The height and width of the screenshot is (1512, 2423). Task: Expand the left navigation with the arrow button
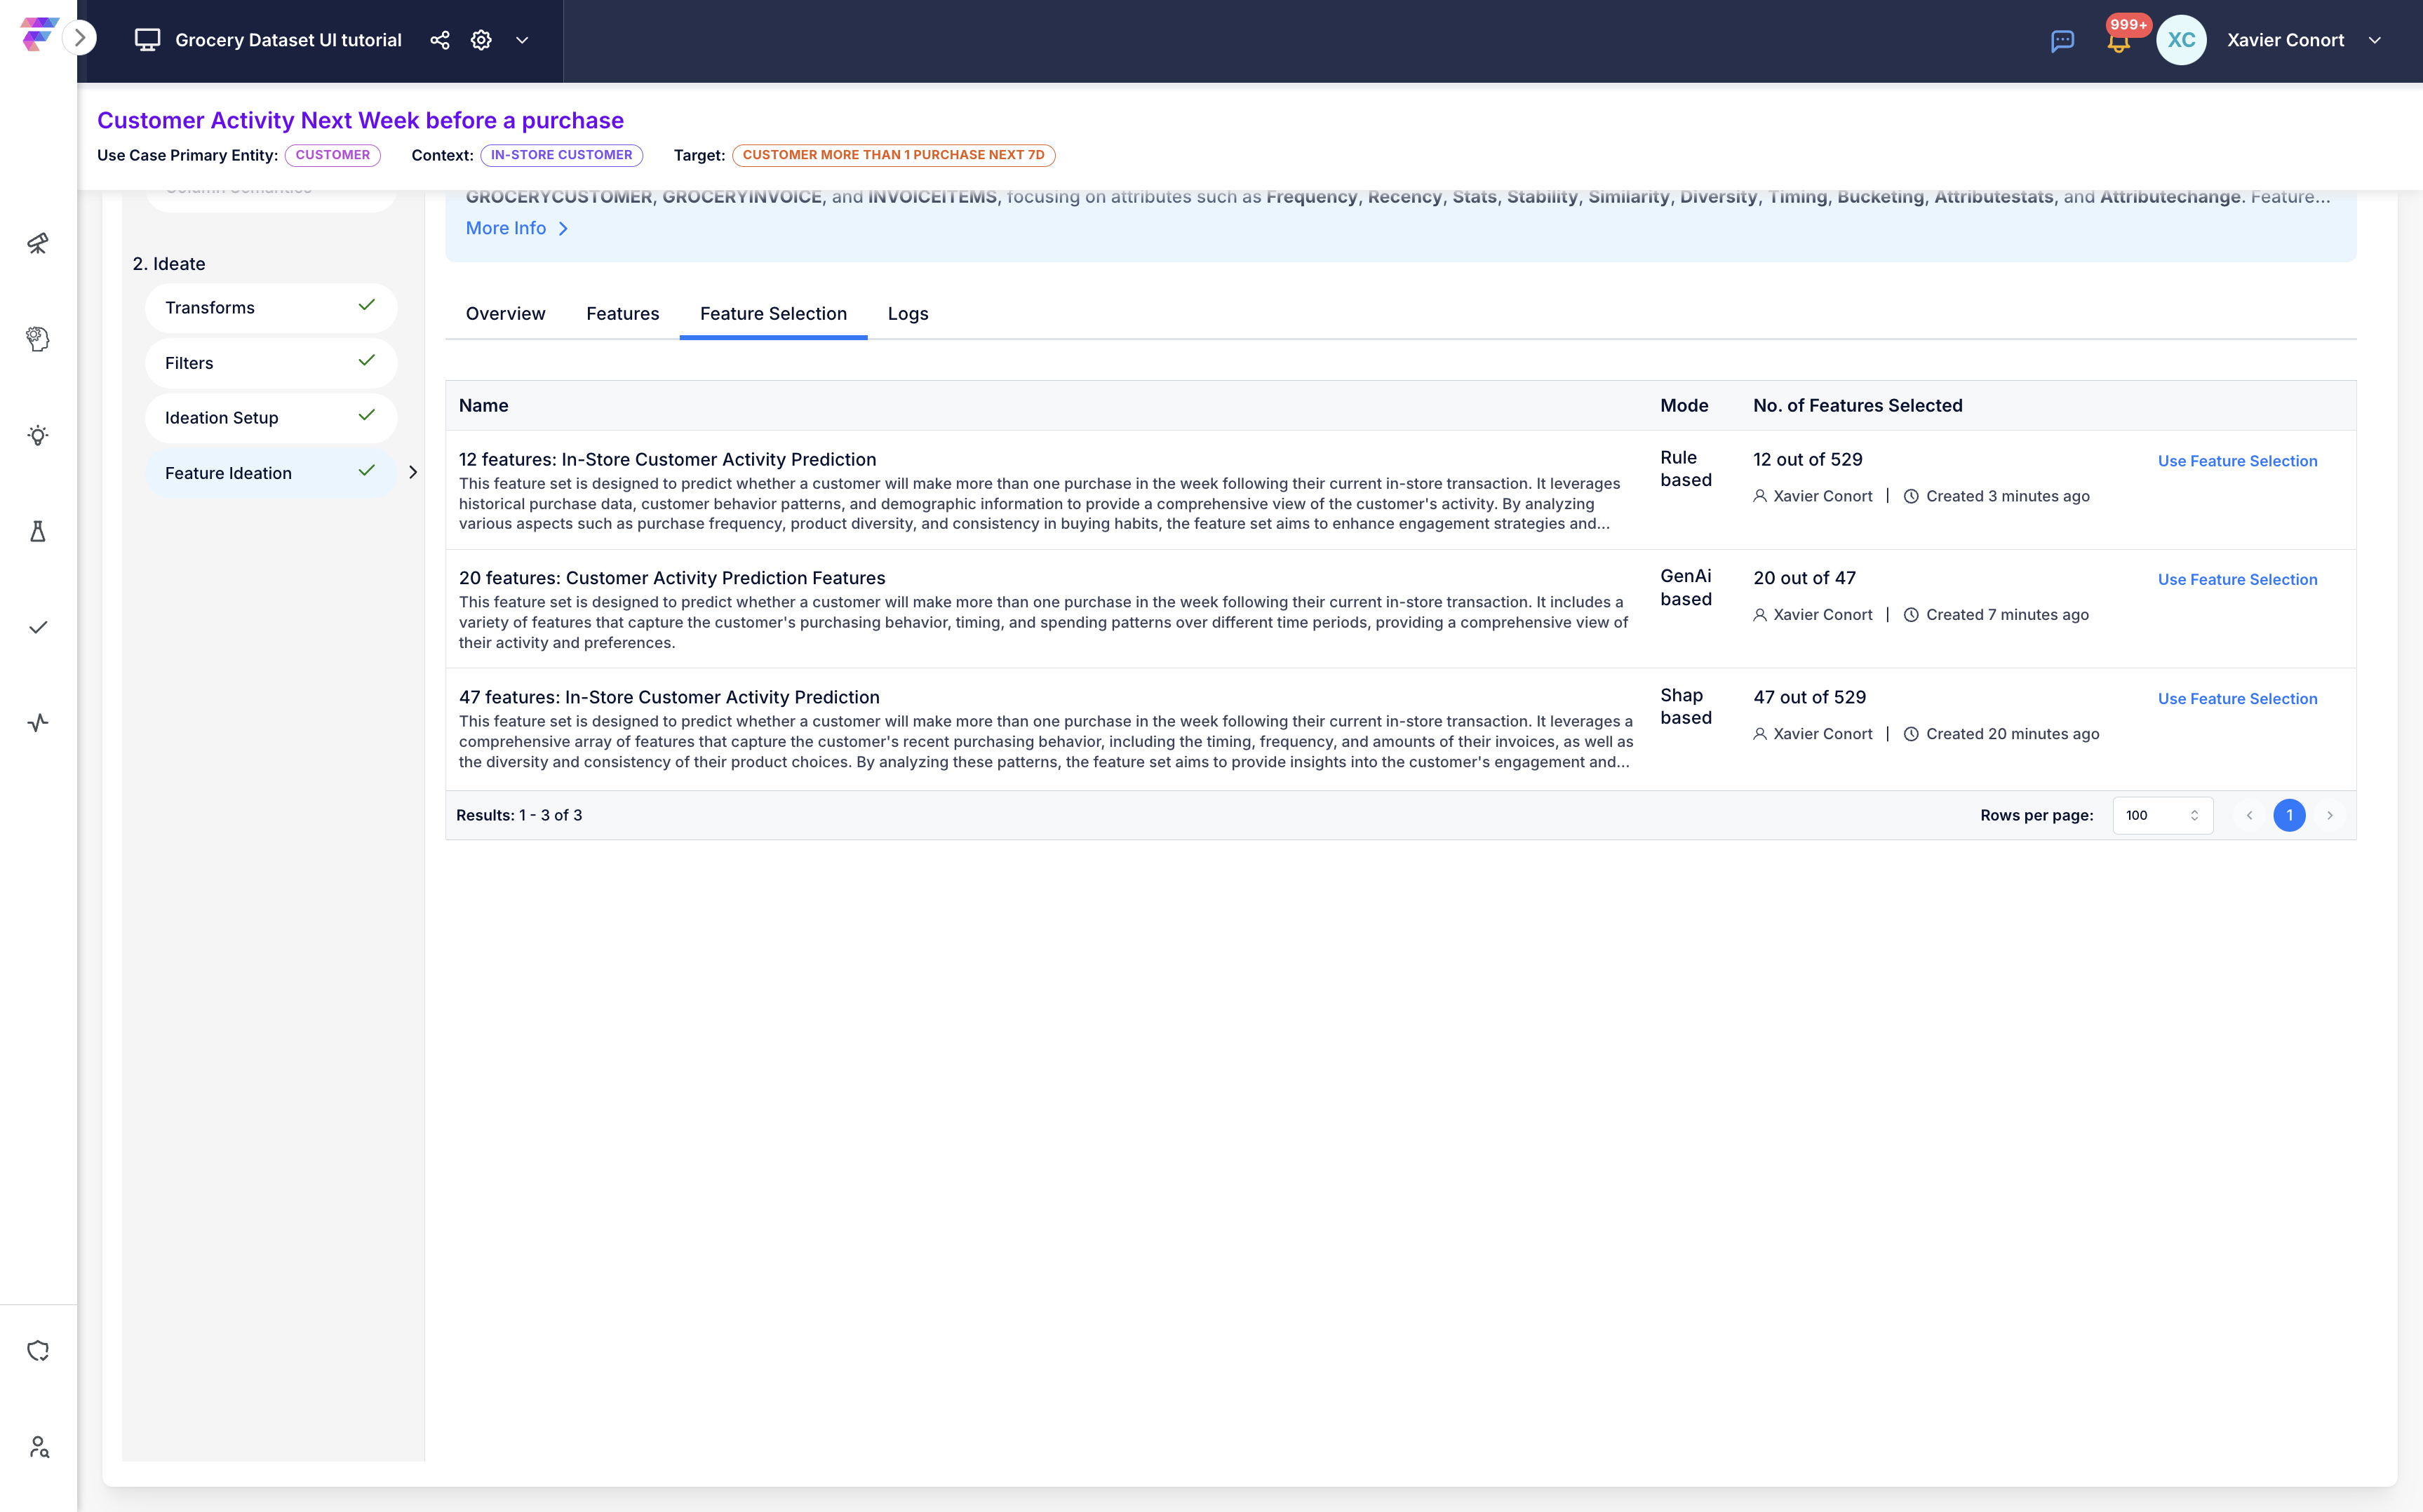[80, 38]
